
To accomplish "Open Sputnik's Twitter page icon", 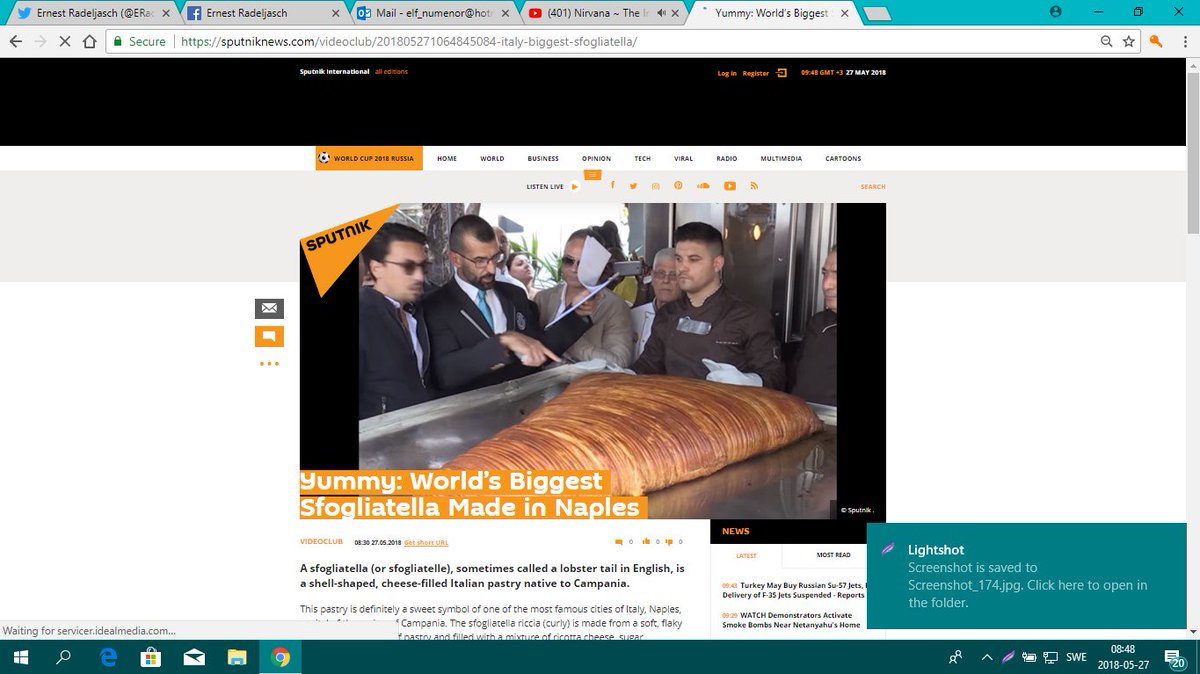I will click(x=633, y=186).
